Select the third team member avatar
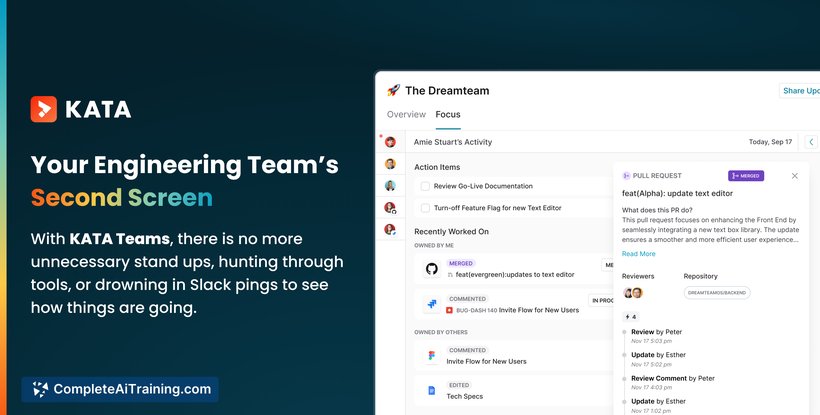 (x=390, y=186)
